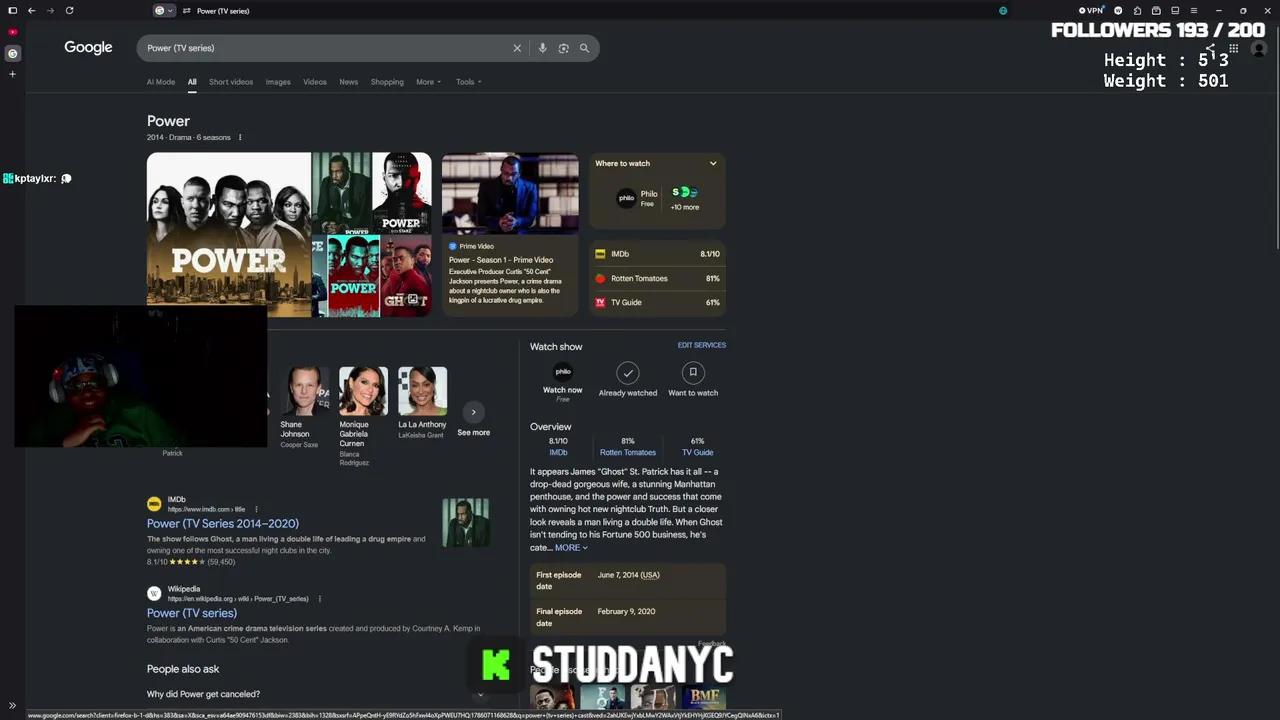Expand the Where to watch panel

713,163
